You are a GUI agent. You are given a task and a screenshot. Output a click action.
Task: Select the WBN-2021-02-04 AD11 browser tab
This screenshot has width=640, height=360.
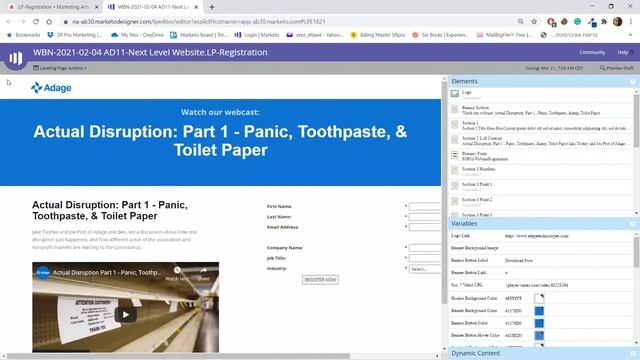[153, 7]
